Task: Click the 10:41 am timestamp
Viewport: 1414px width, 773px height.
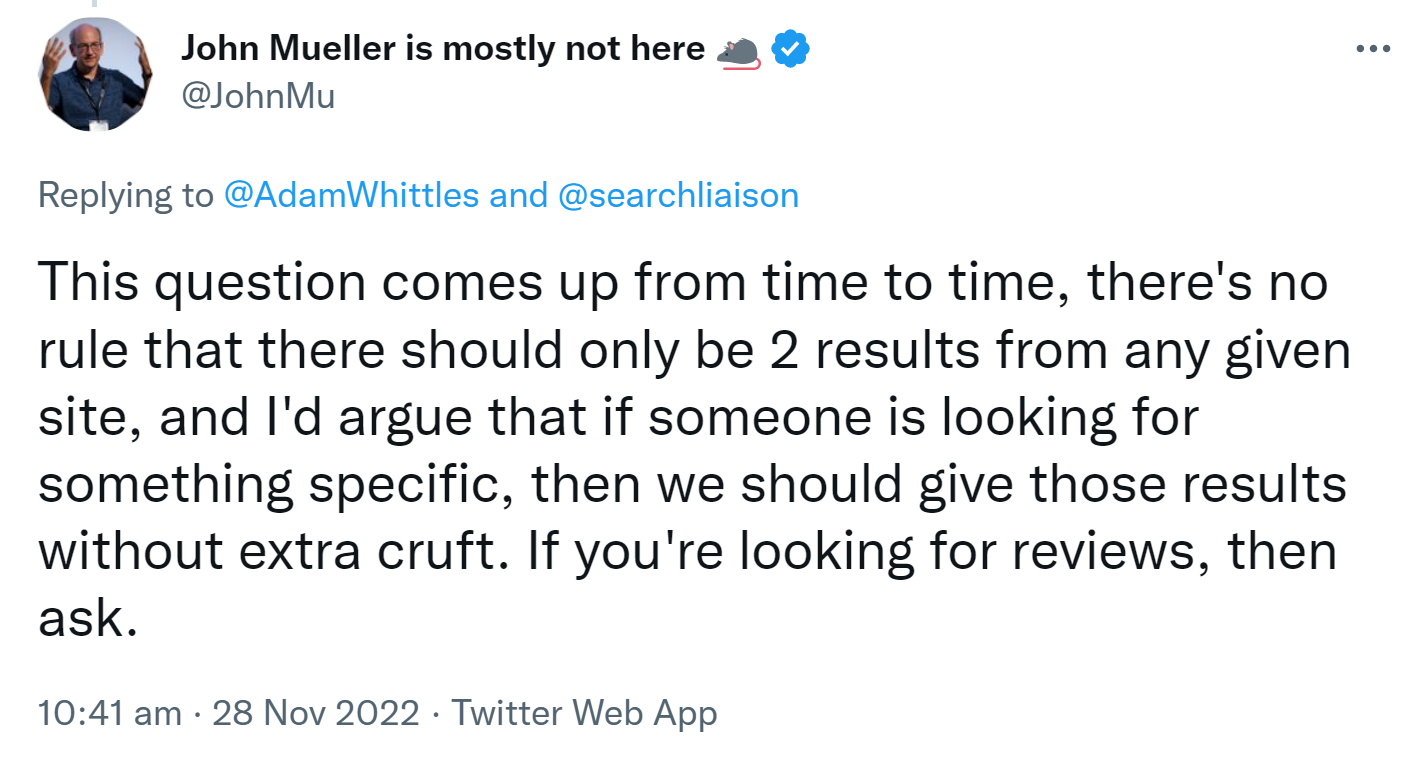Action: [x=110, y=714]
